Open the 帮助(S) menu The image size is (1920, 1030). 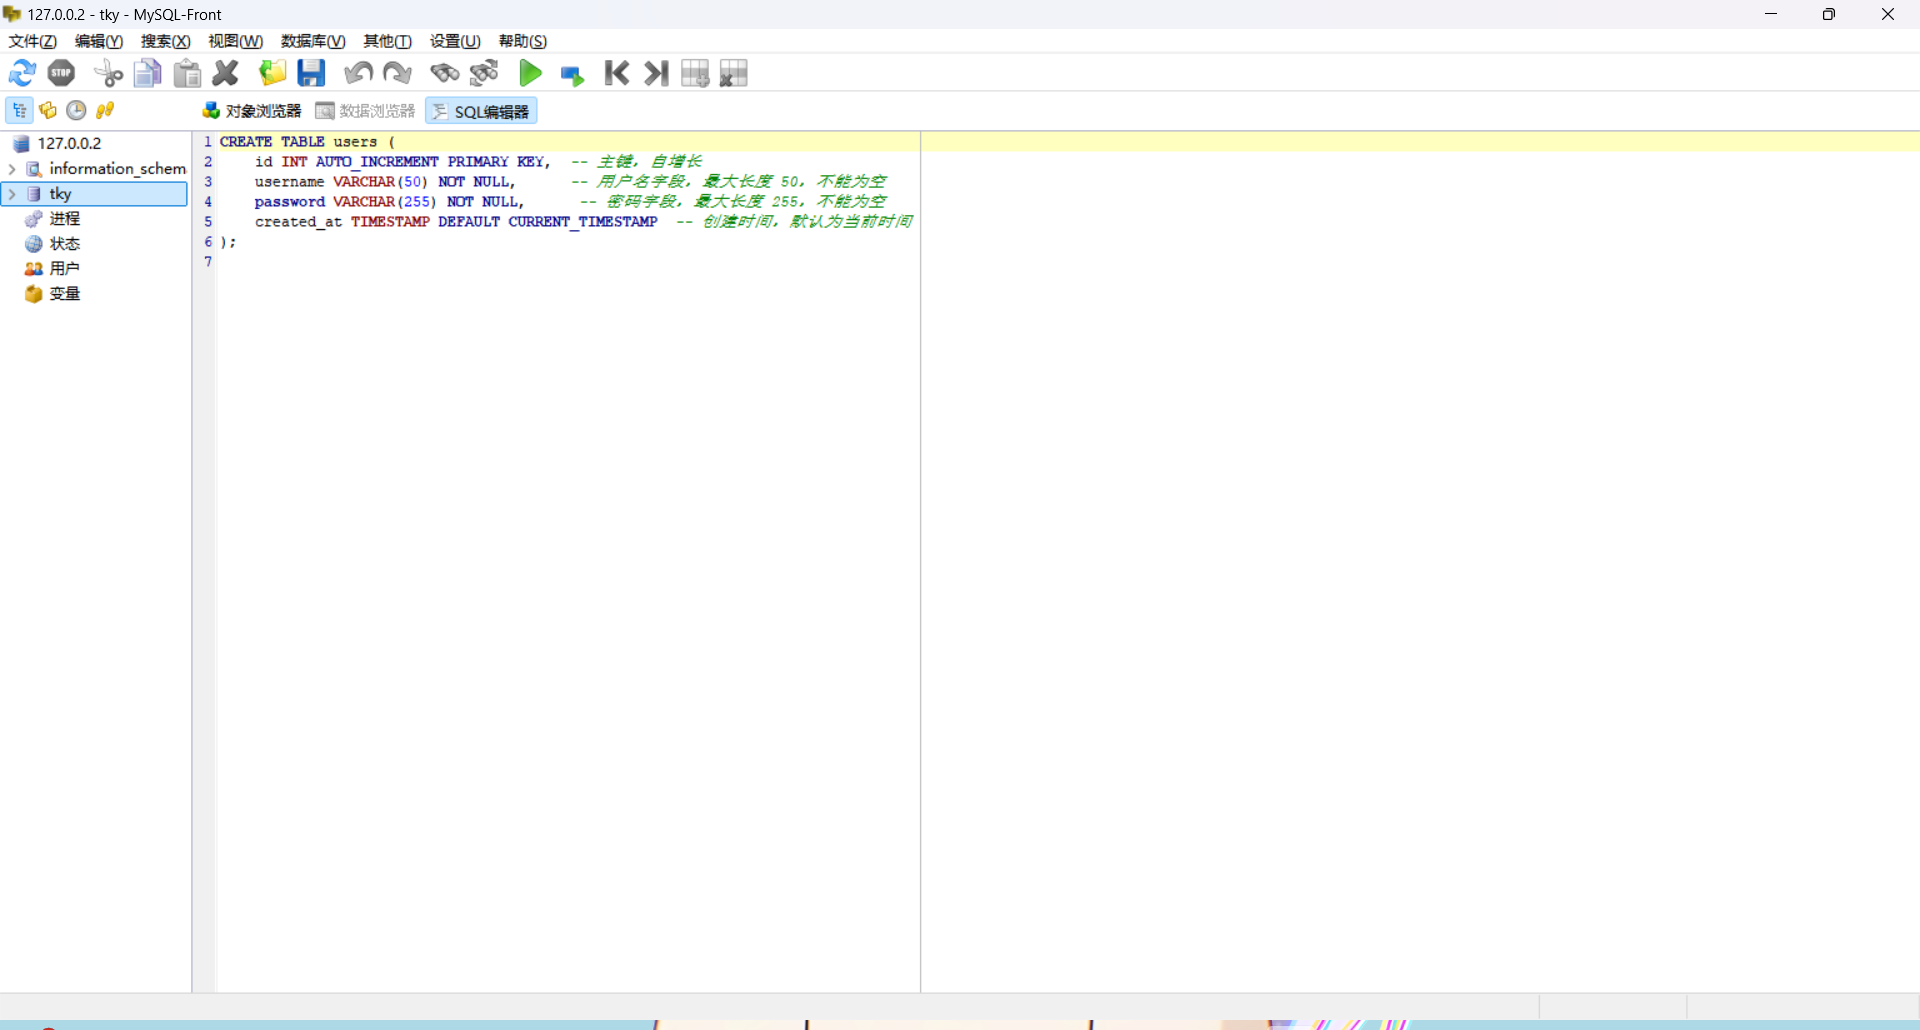pyautogui.click(x=523, y=41)
